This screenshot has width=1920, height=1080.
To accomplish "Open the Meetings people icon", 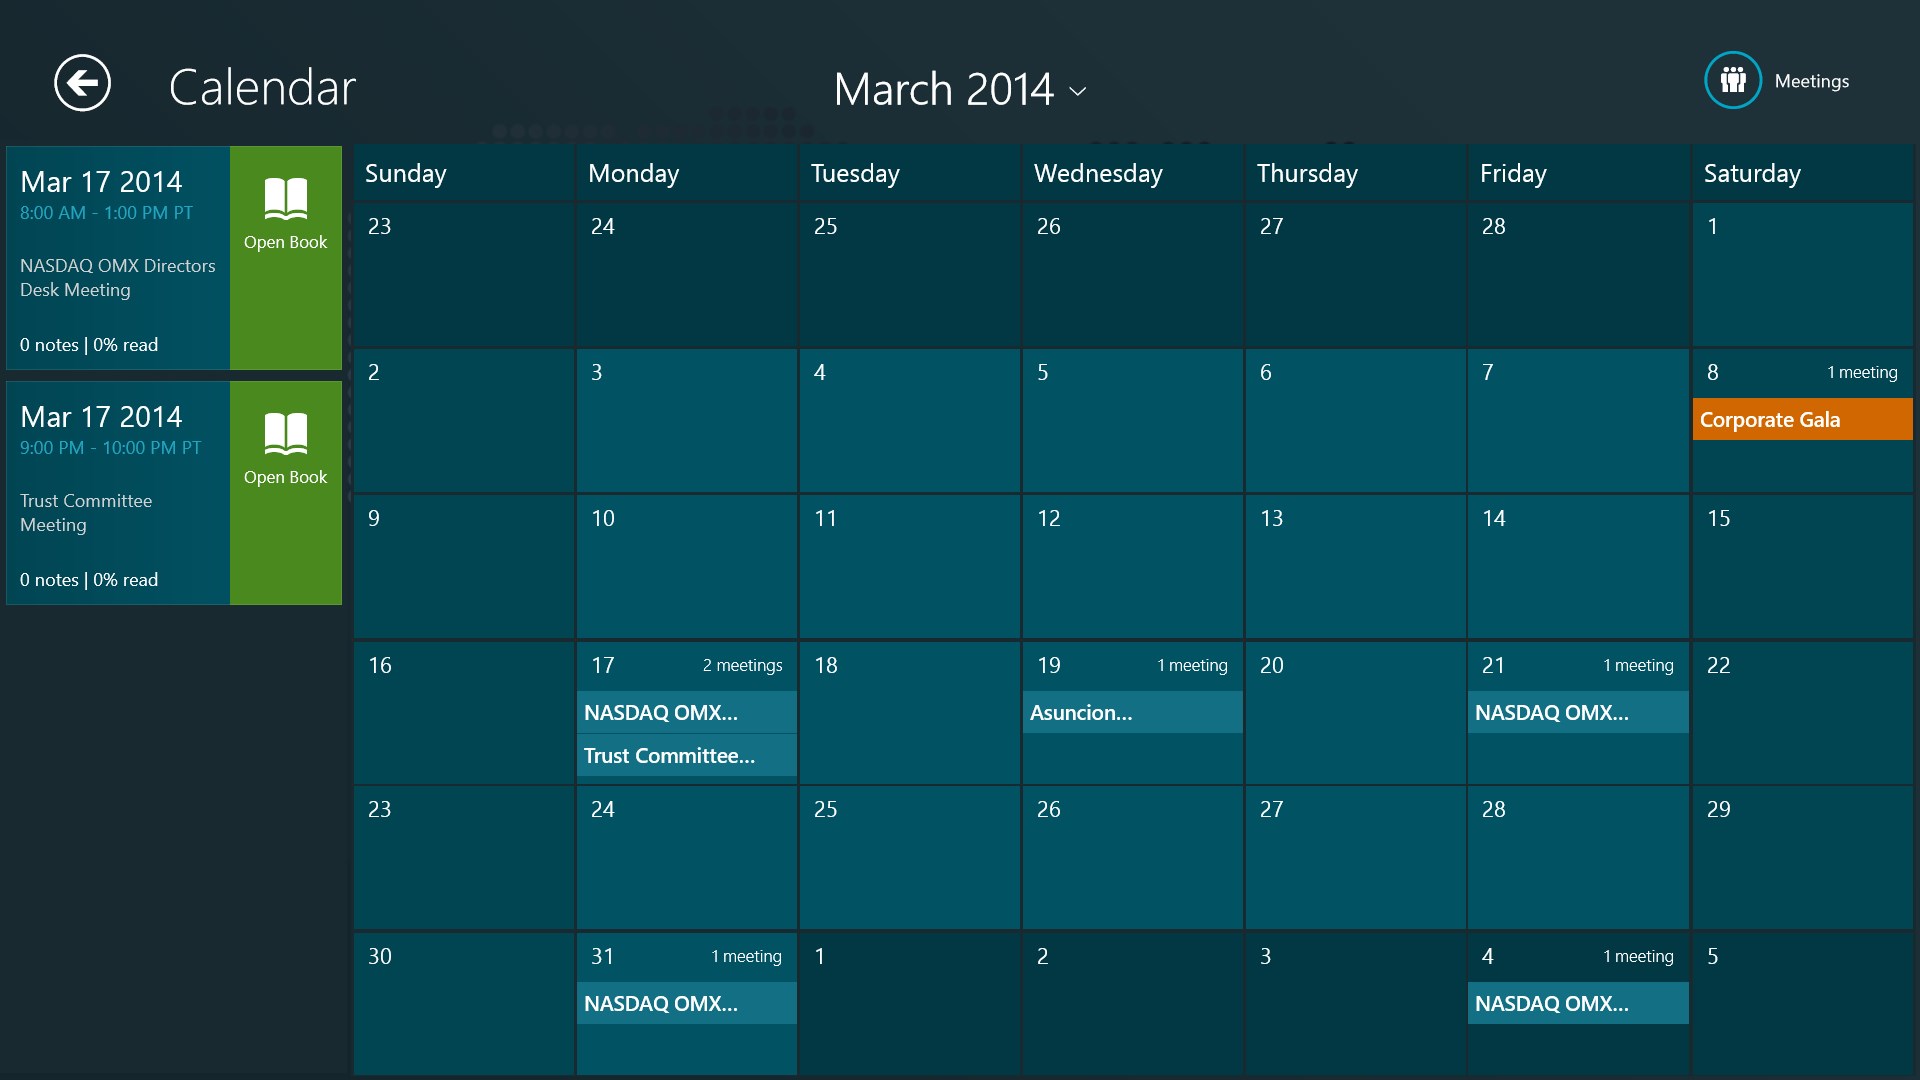I will coord(1732,80).
